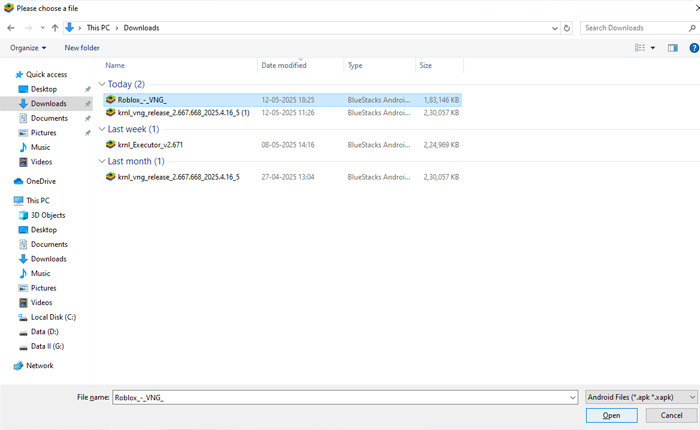
Task: Sort by Name column header
Action: [x=115, y=65]
